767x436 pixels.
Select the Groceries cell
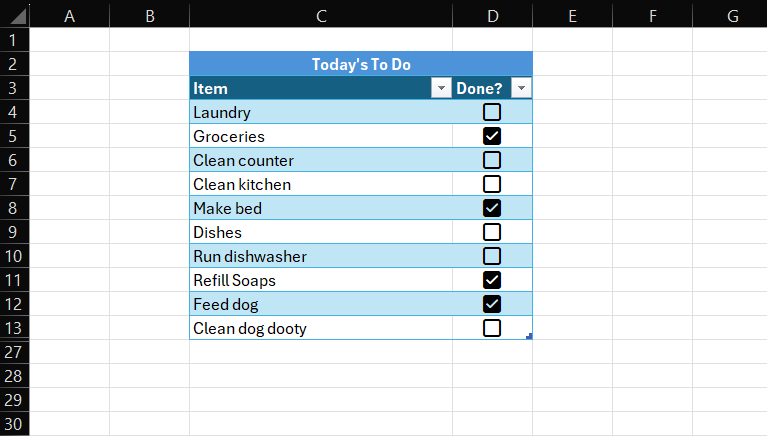pos(300,136)
